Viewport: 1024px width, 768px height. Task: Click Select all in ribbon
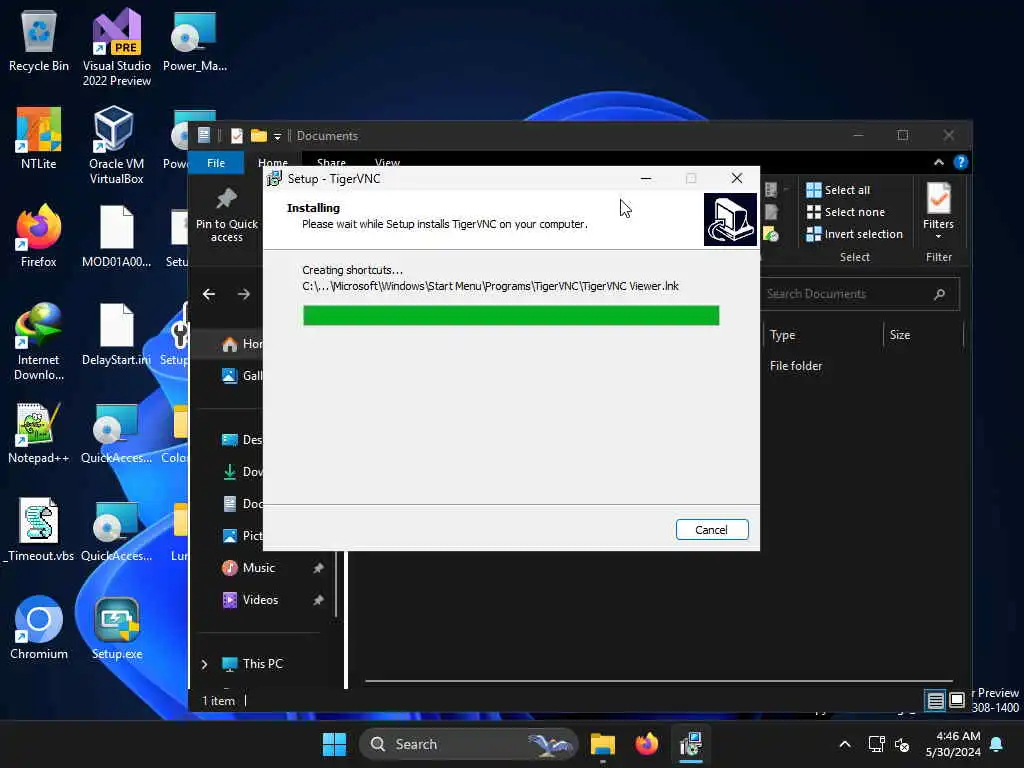pyautogui.click(x=838, y=190)
